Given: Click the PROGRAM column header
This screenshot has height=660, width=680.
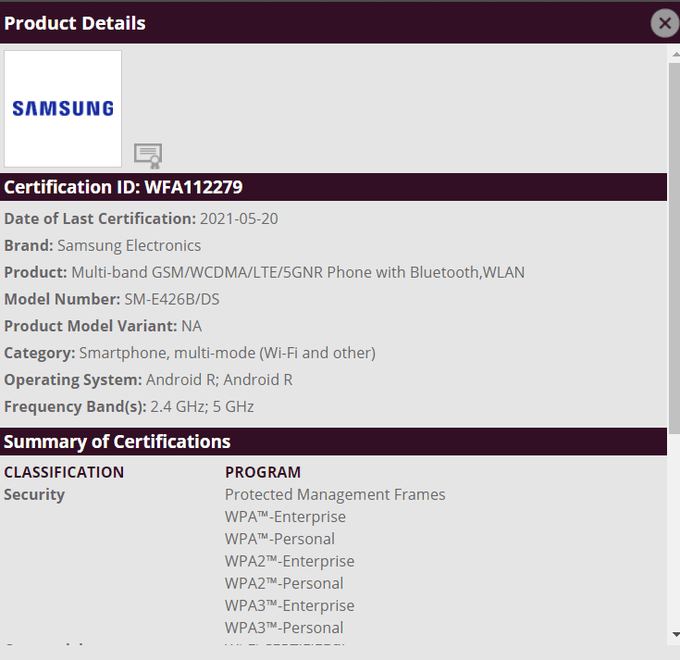Looking at the screenshot, I should coord(263,472).
